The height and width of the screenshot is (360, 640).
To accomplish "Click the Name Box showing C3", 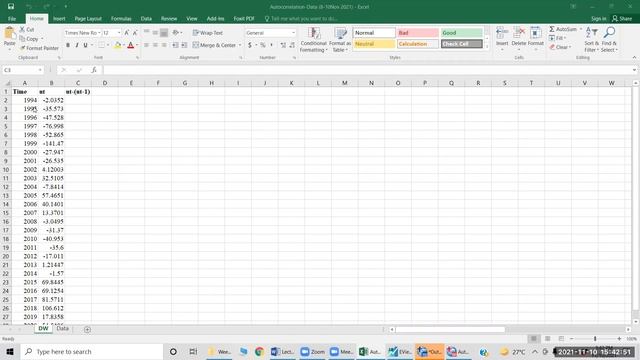I will click(23, 70).
